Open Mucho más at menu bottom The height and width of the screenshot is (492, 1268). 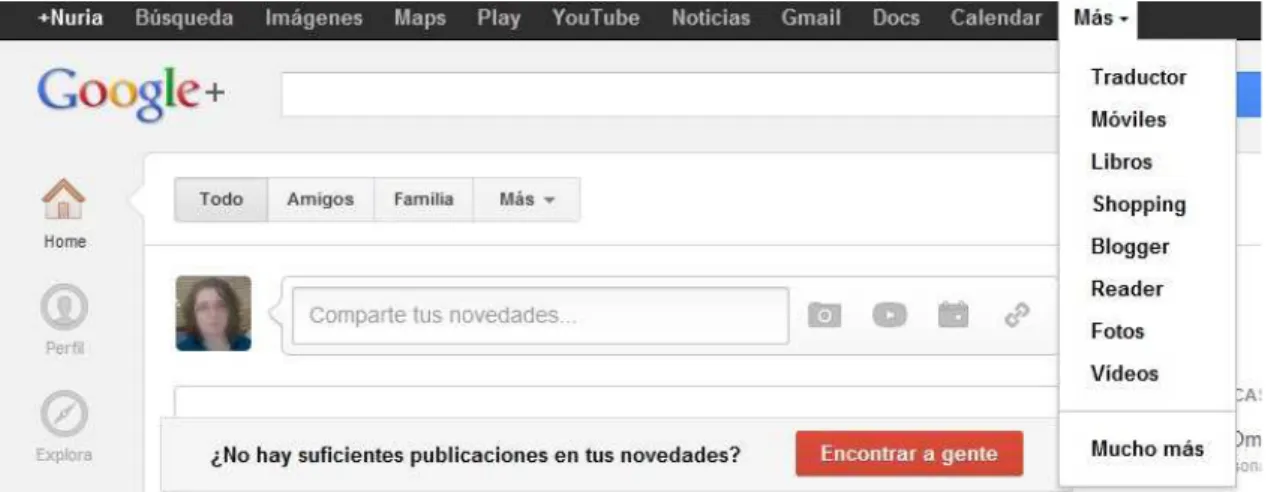coord(1147,449)
